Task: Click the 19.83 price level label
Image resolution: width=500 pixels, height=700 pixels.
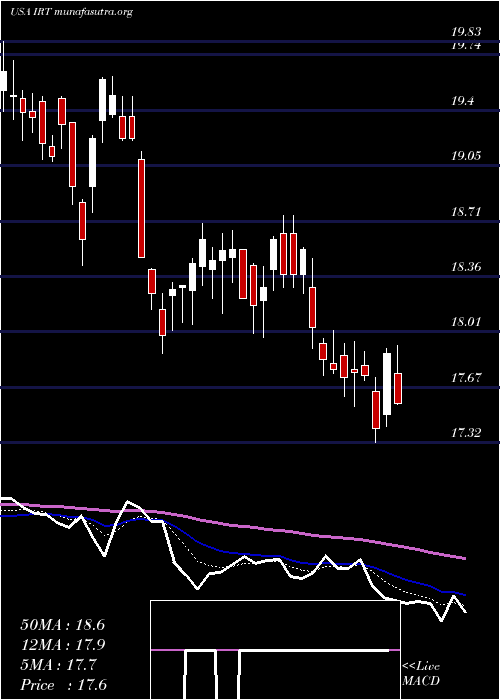Action: [466, 32]
